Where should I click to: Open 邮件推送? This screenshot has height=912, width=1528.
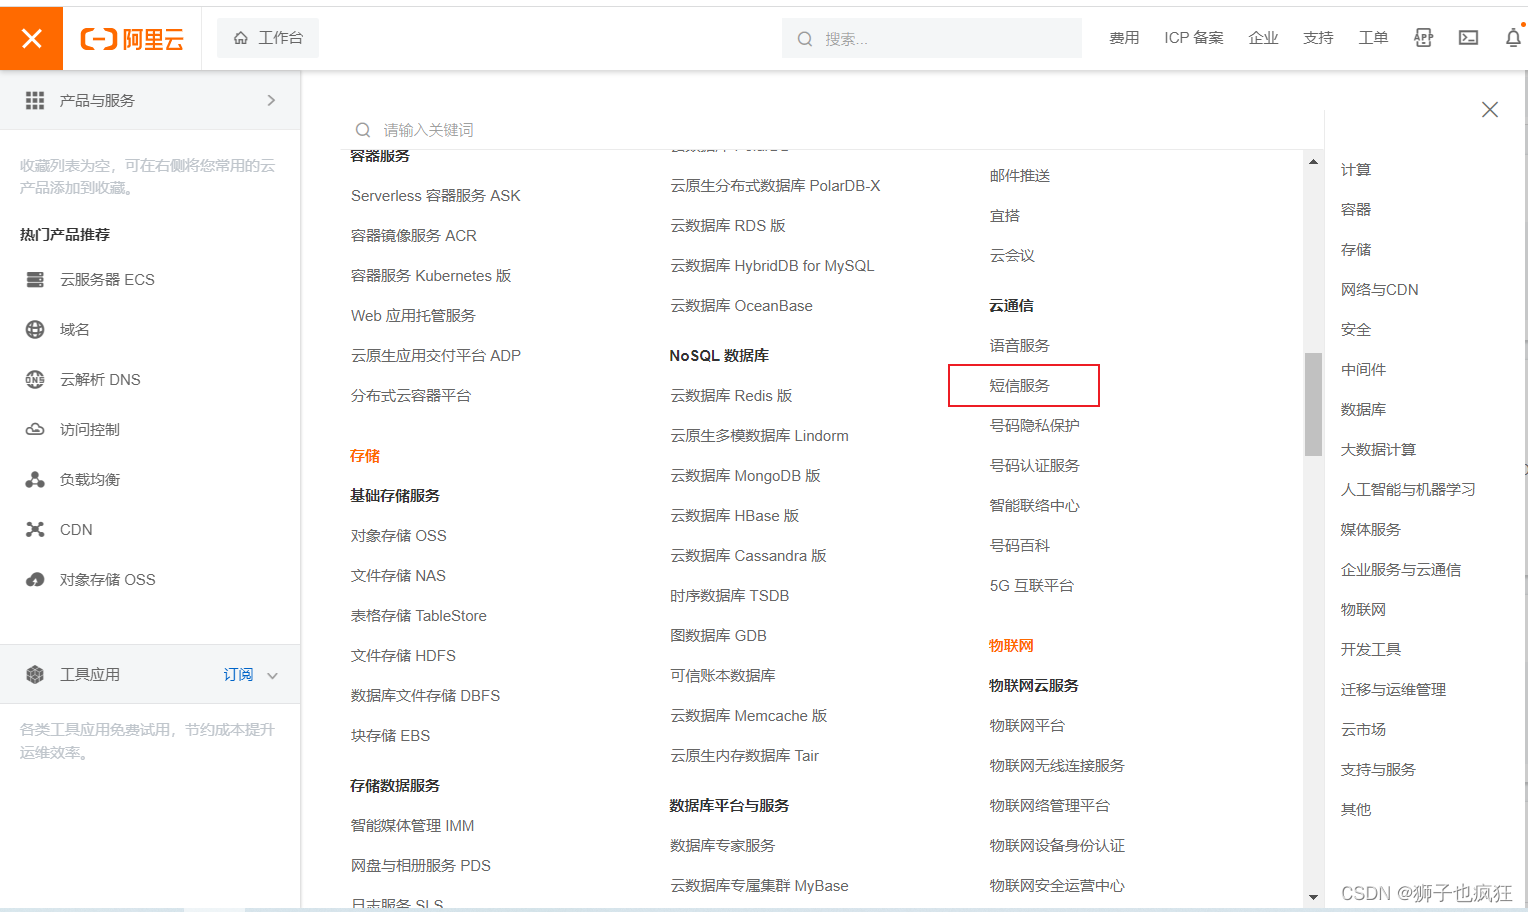pyautogui.click(x=1019, y=175)
